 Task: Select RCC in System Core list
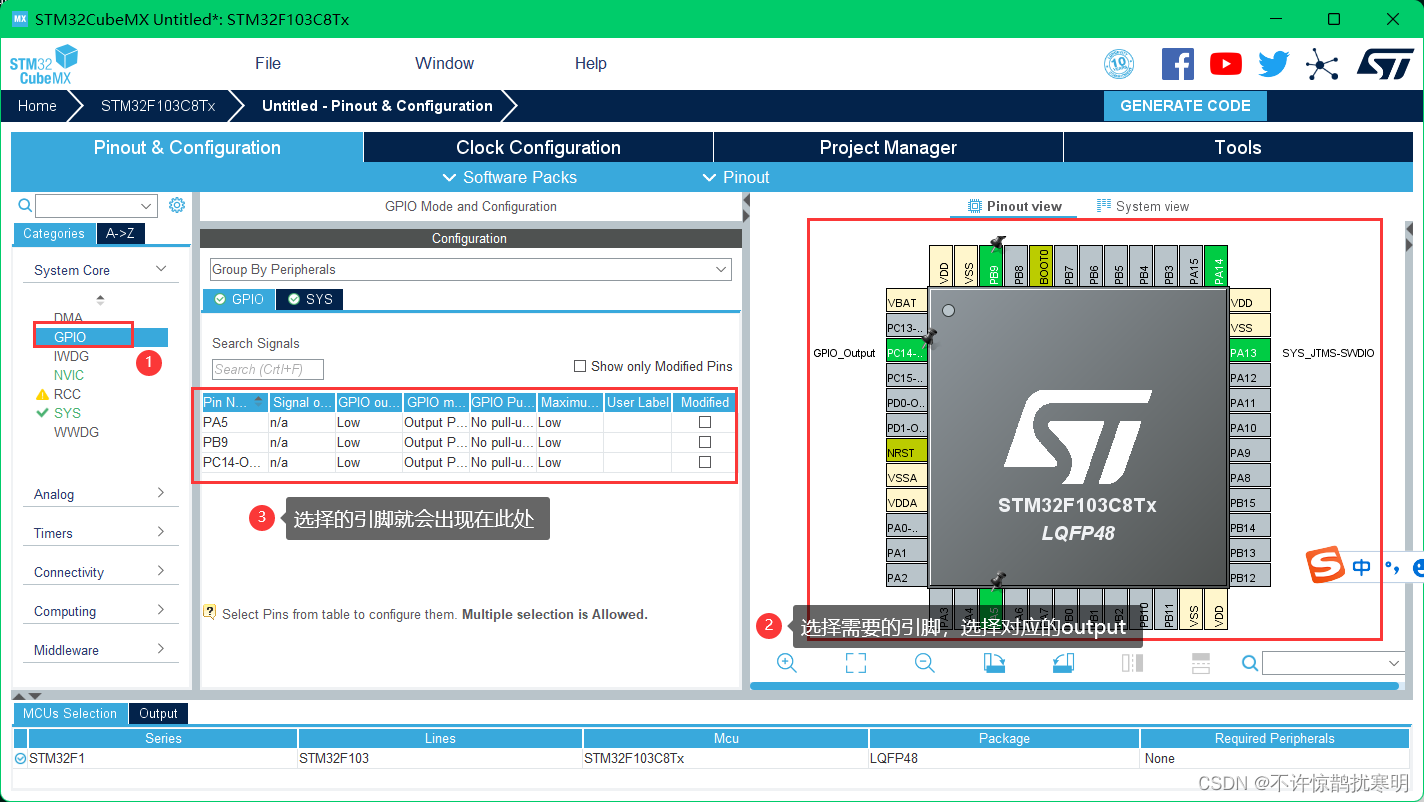point(67,394)
